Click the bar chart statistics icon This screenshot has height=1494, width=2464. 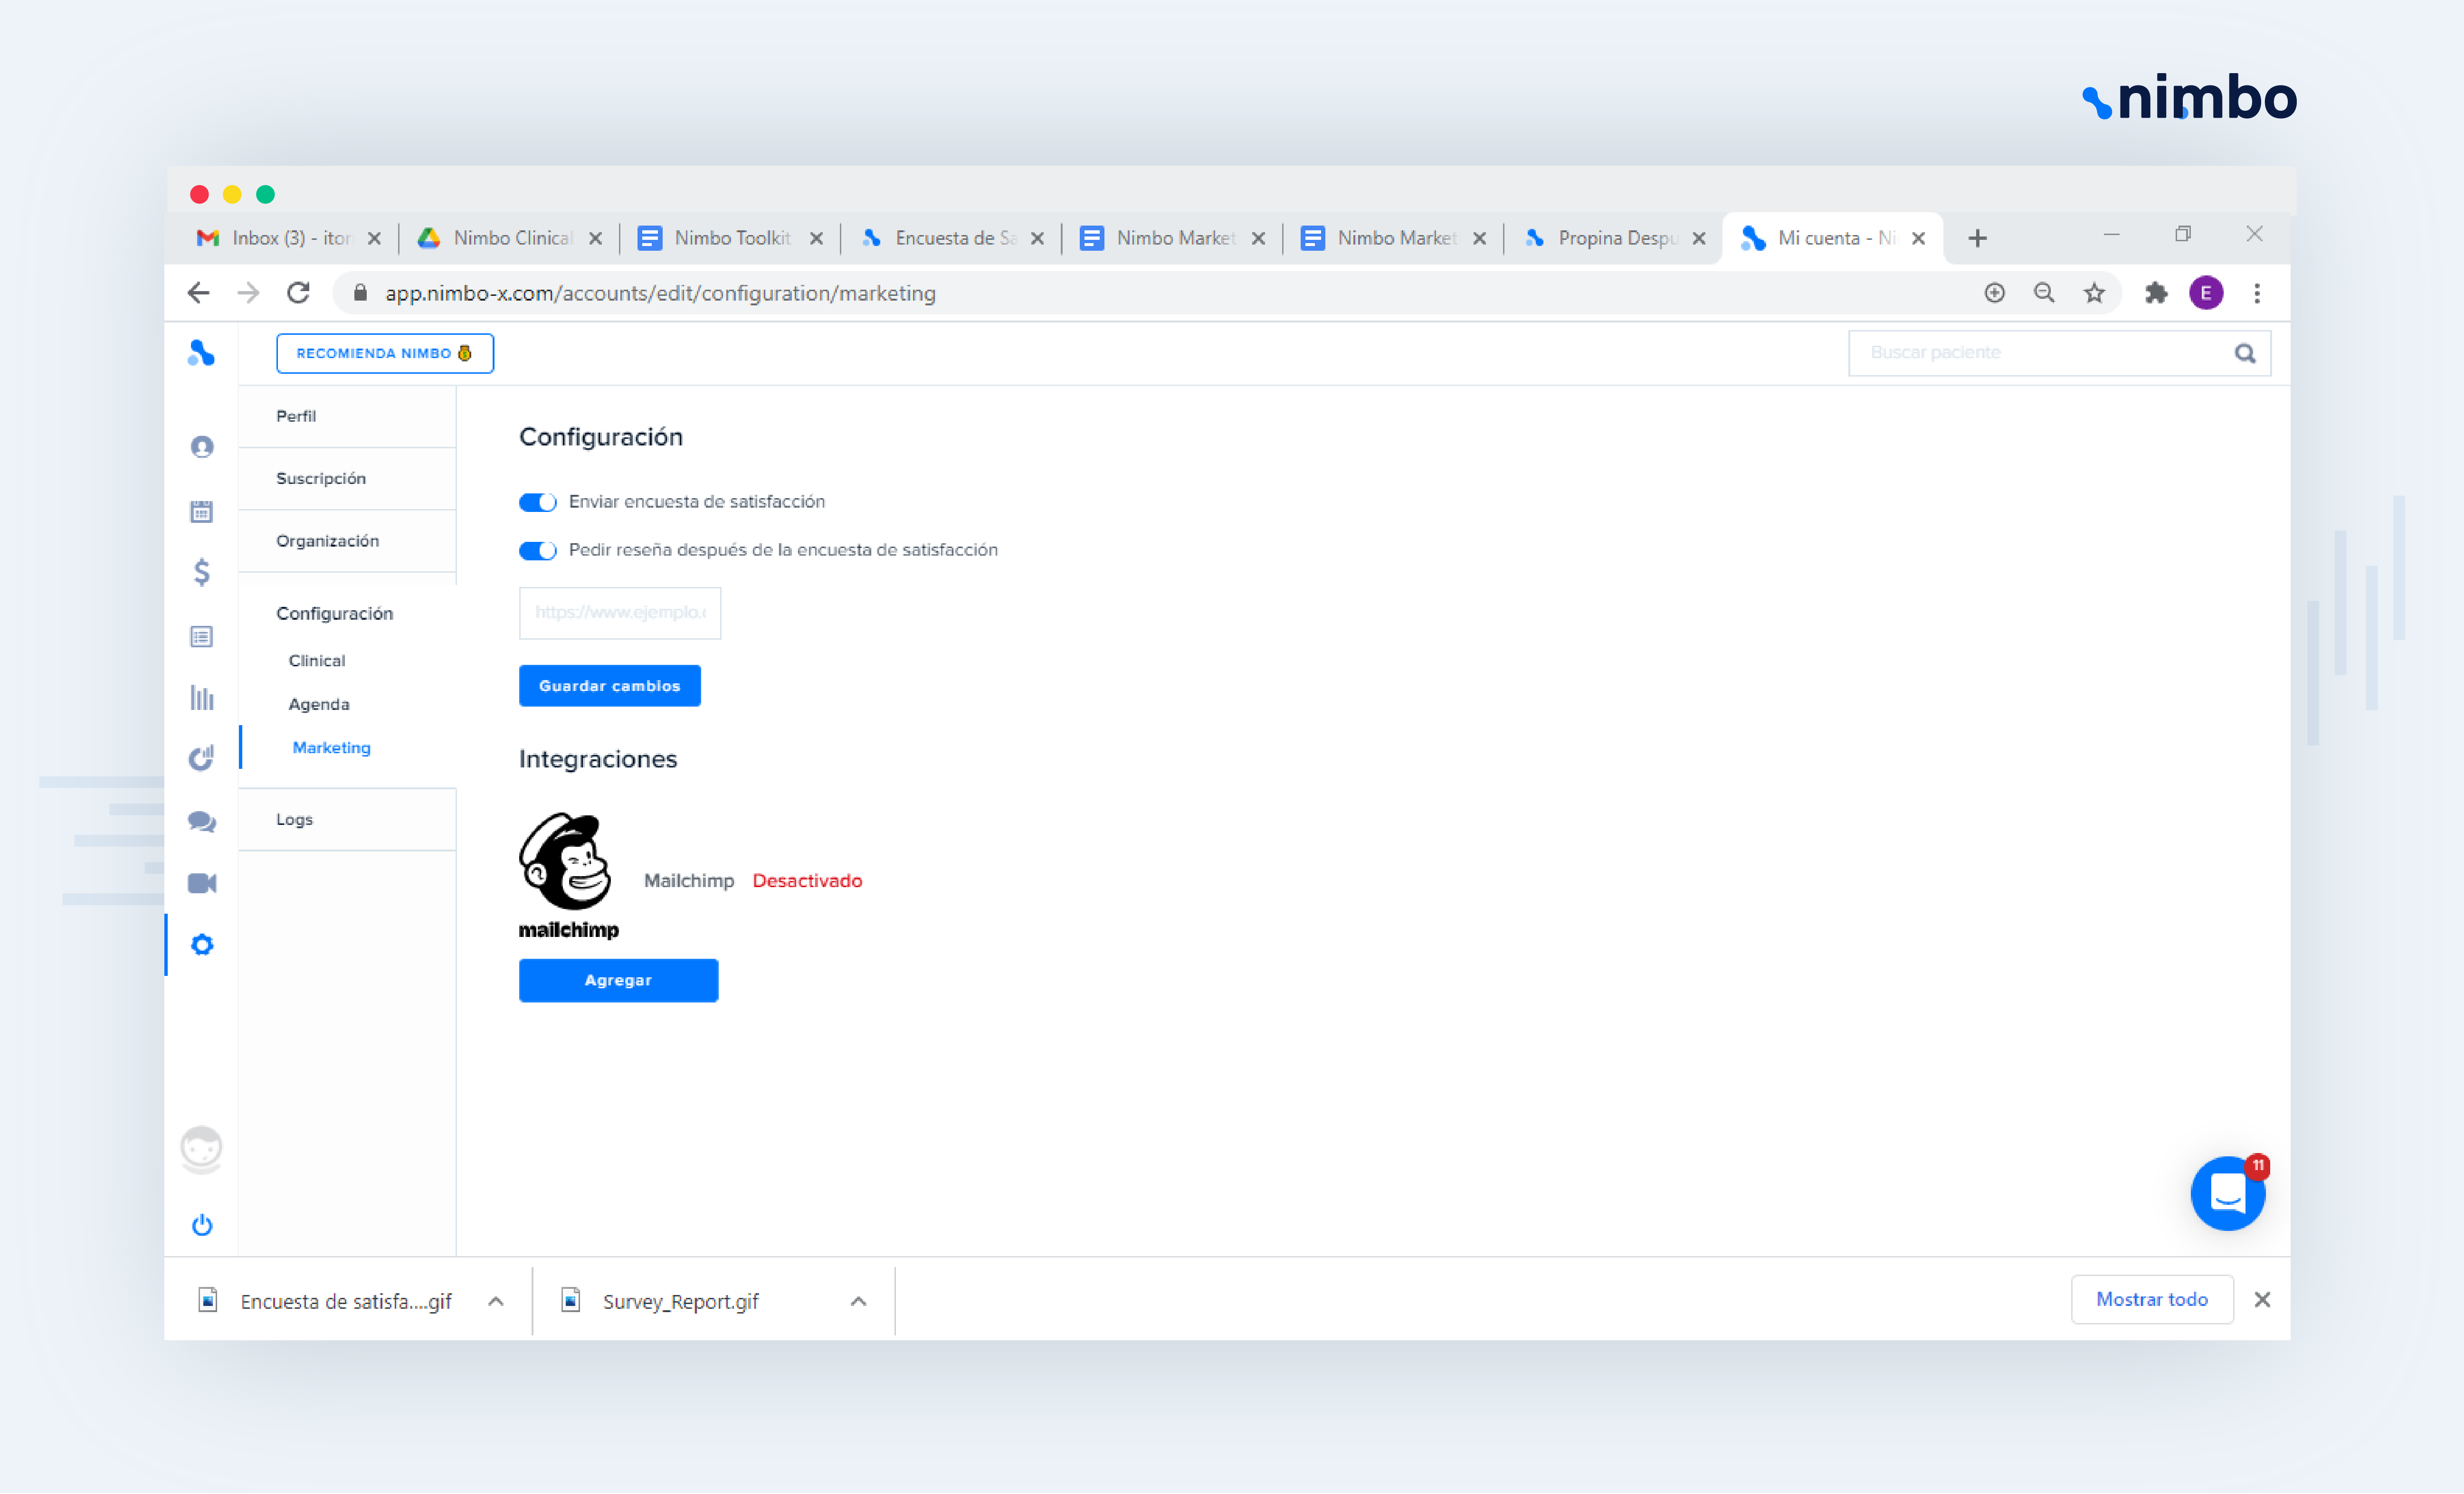point(202,697)
